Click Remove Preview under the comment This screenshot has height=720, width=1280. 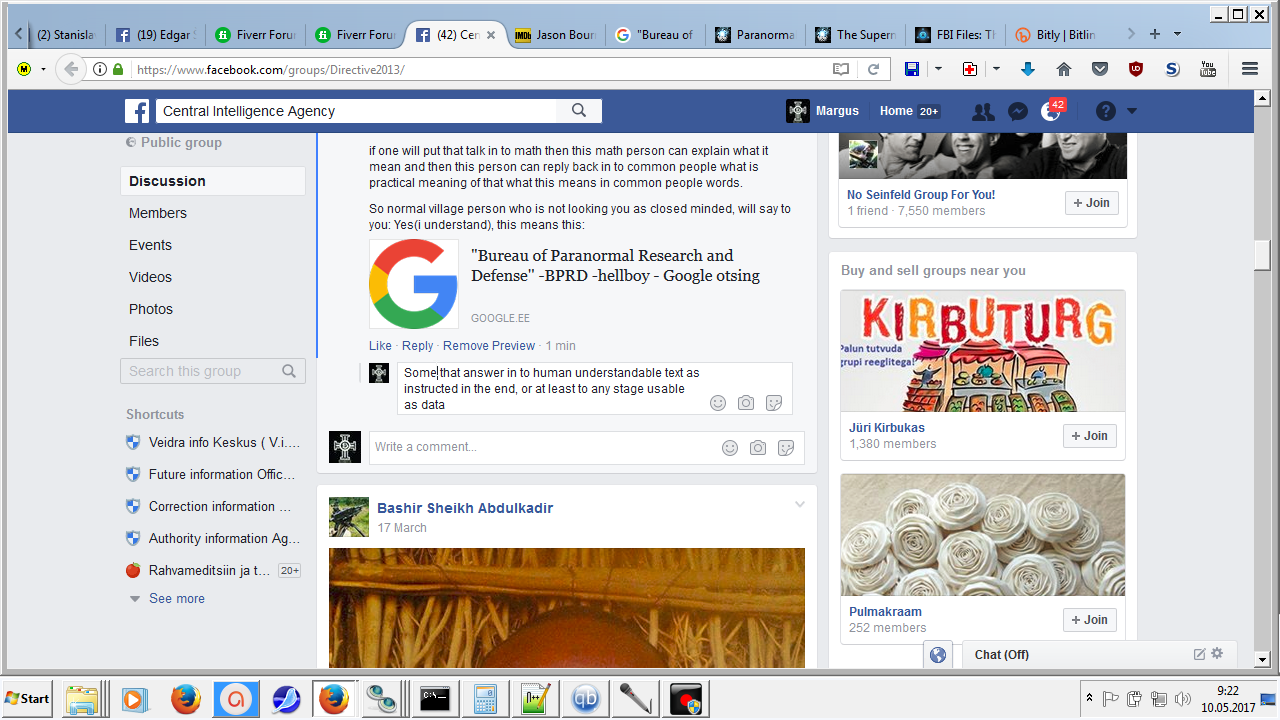(489, 346)
